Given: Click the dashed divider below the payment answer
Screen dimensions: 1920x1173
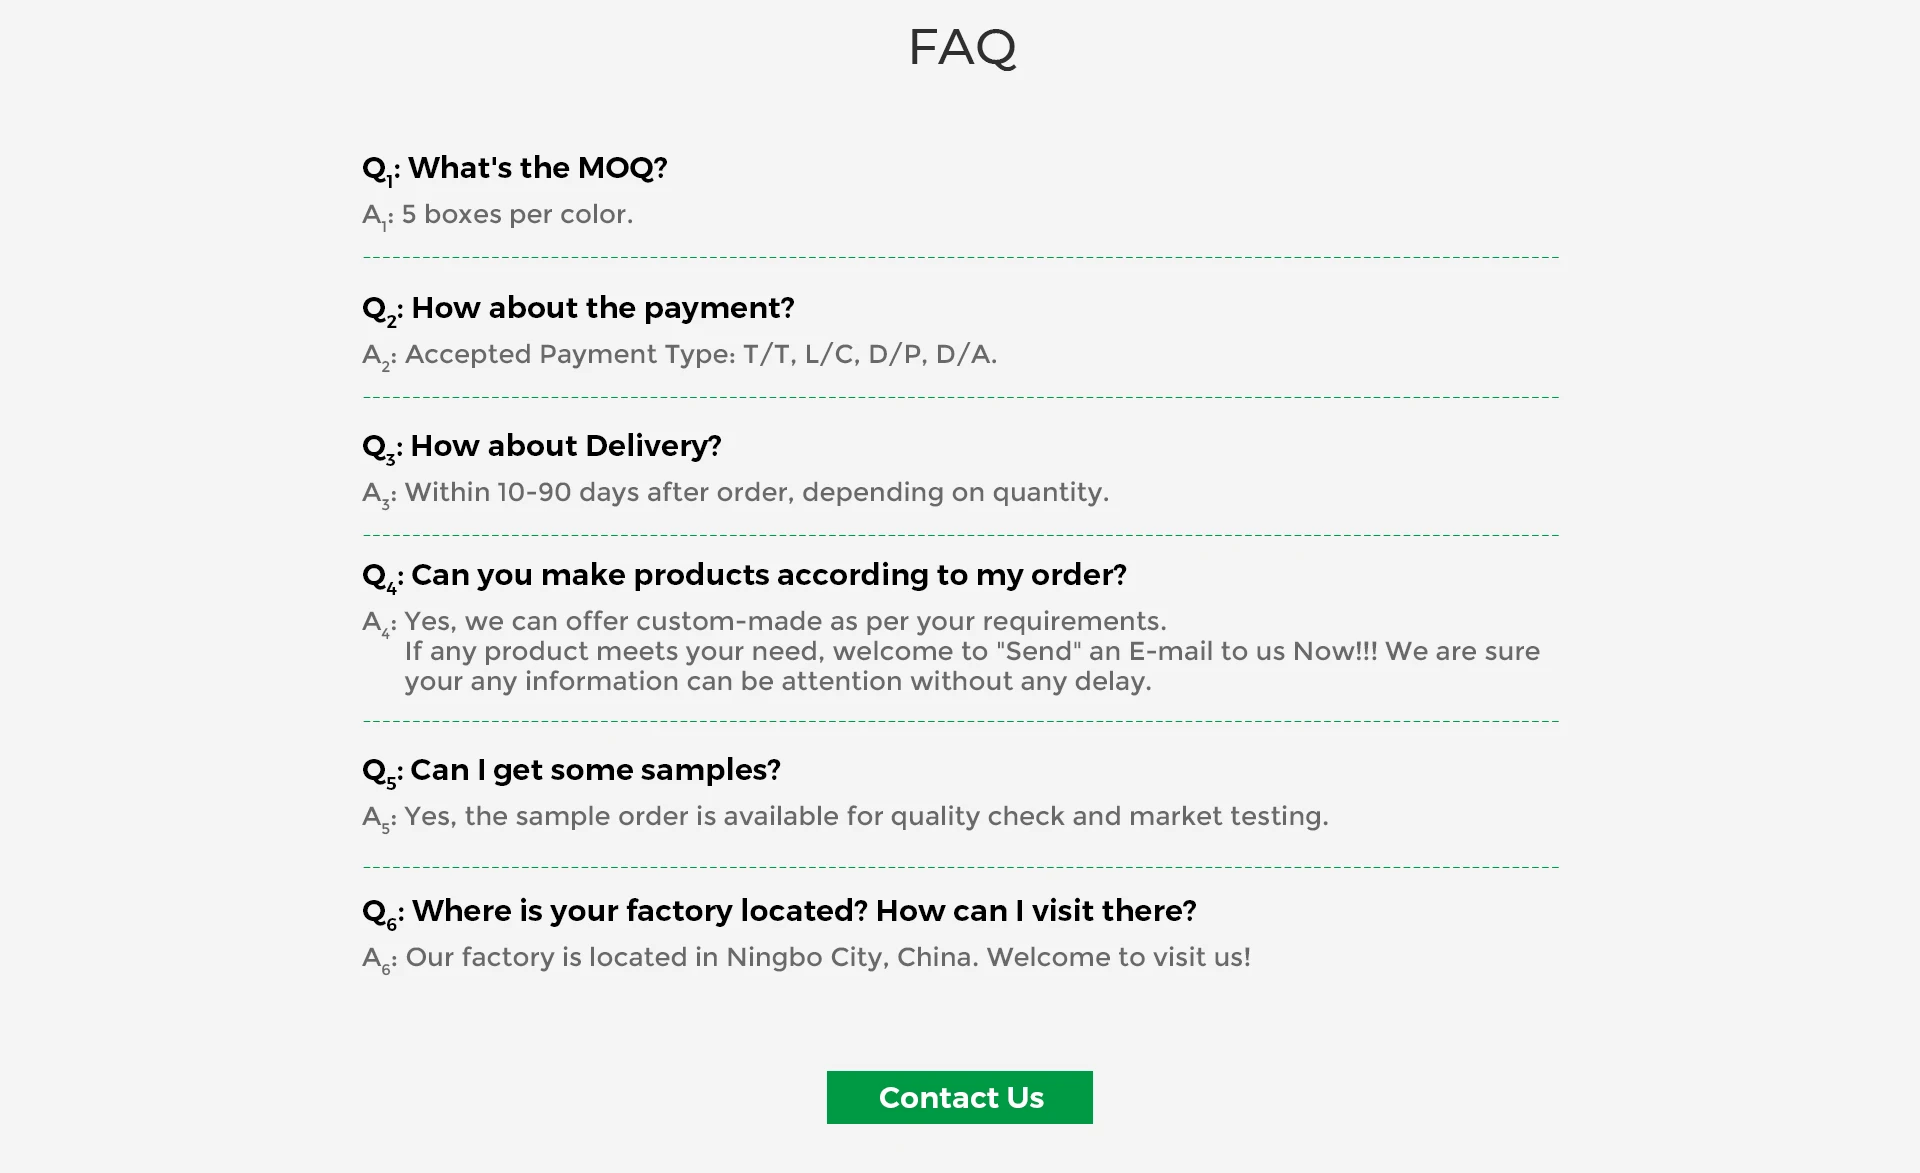Looking at the screenshot, I should pyautogui.click(x=960, y=397).
